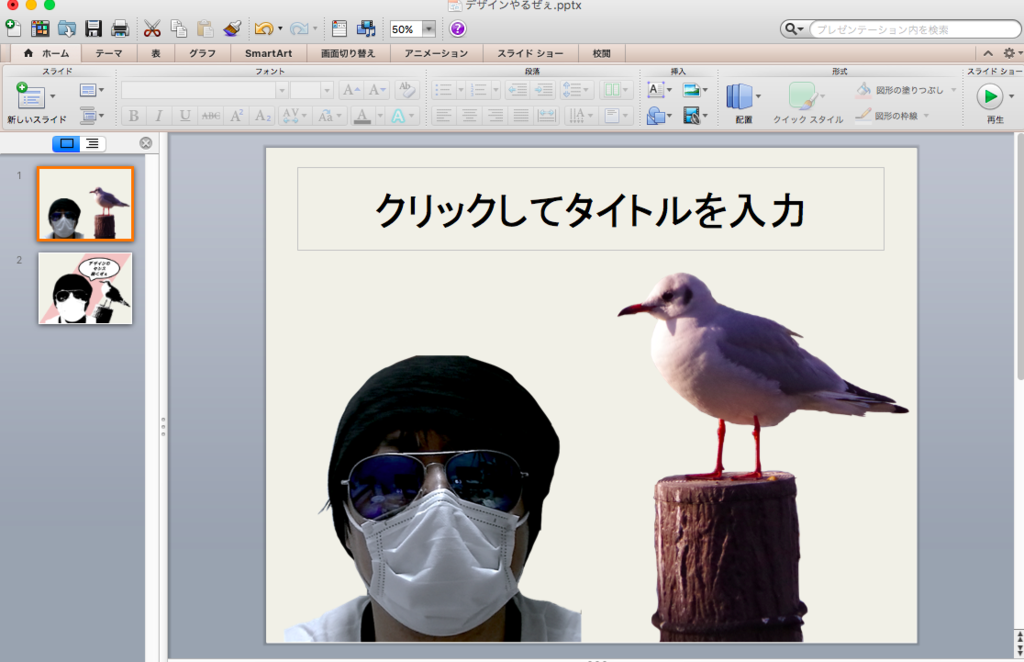Switch to the Review (校閲) tab
The height and width of the screenshot is (662, 1024).
pyautogui.click(x=601, y=54)
